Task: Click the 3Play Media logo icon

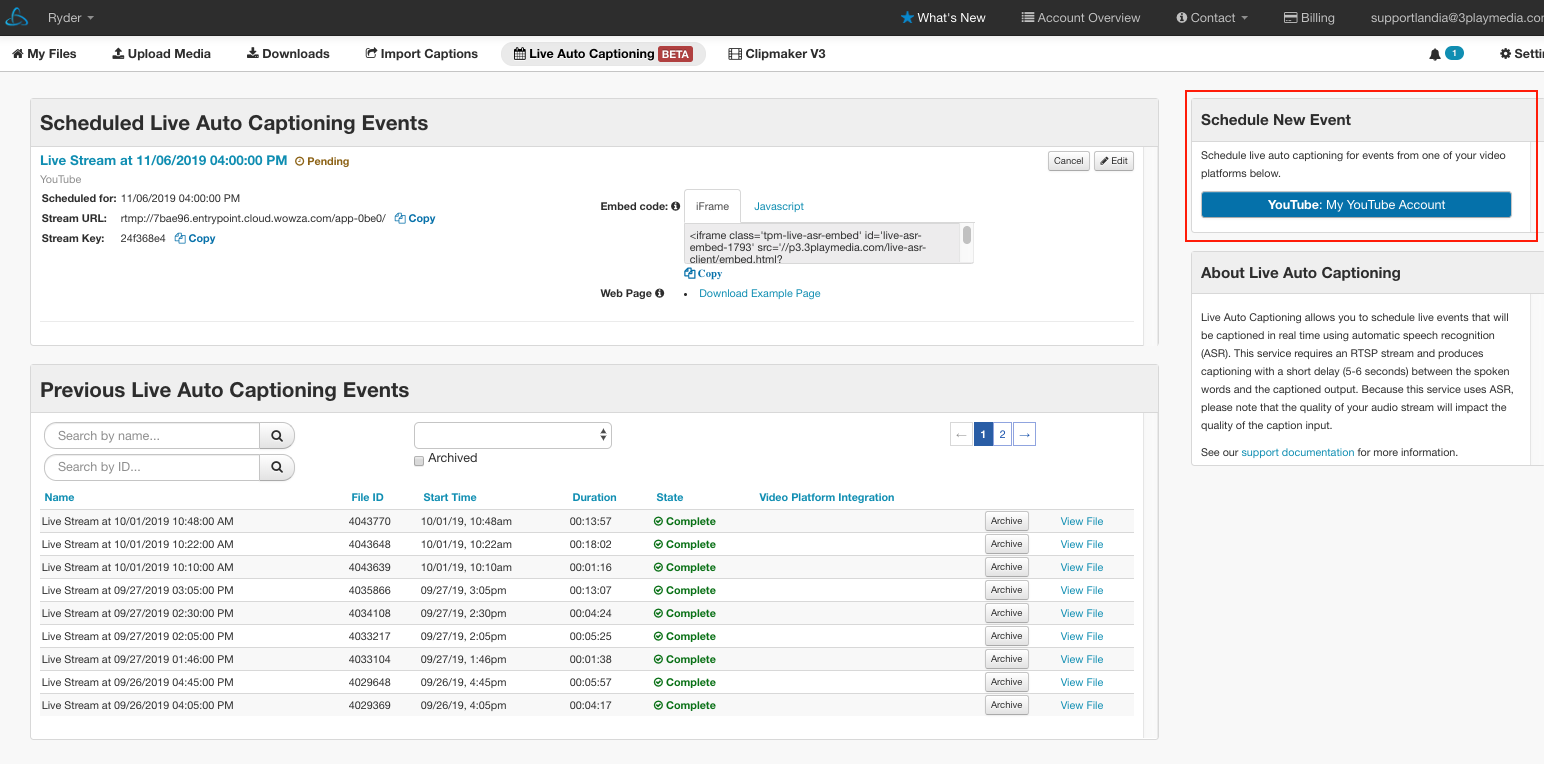Action: click(x=18, y=17)
